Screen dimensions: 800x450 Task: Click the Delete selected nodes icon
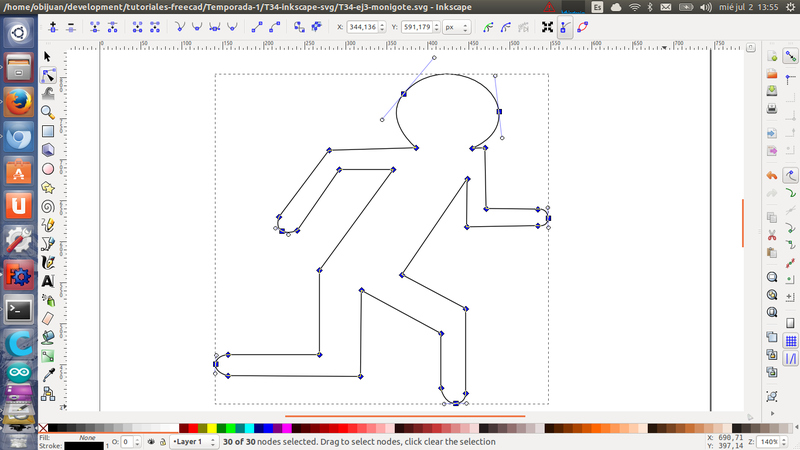click(x=72, y=28)
